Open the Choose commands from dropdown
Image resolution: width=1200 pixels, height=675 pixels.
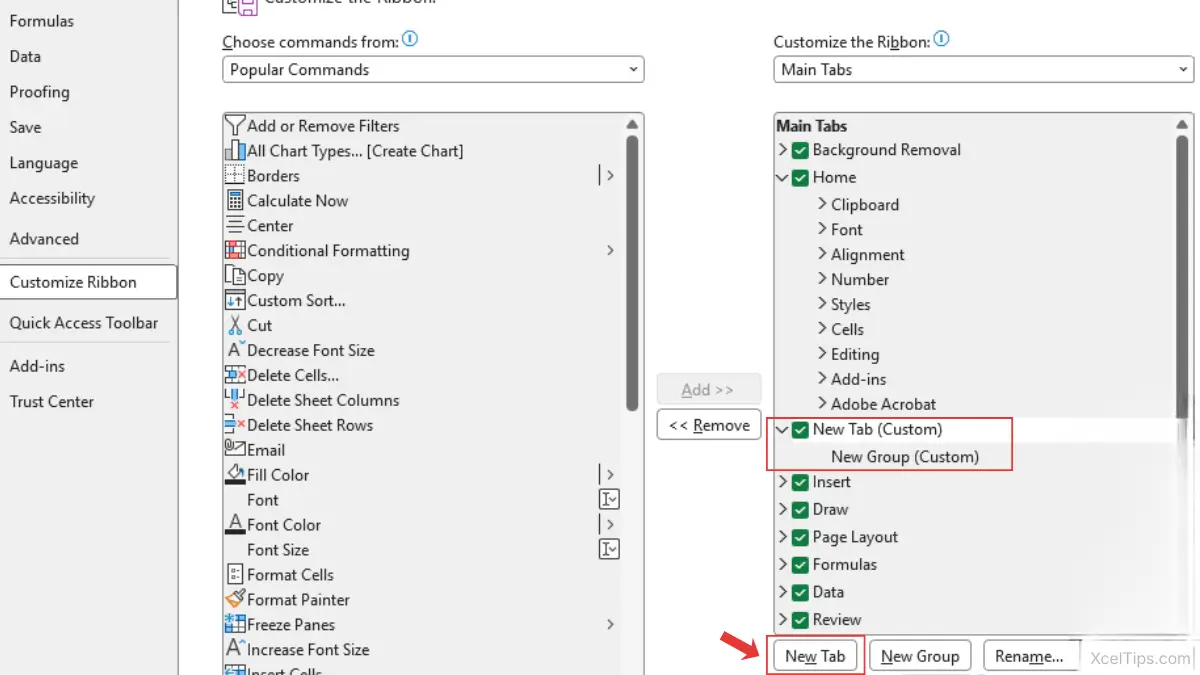[433, 70]
